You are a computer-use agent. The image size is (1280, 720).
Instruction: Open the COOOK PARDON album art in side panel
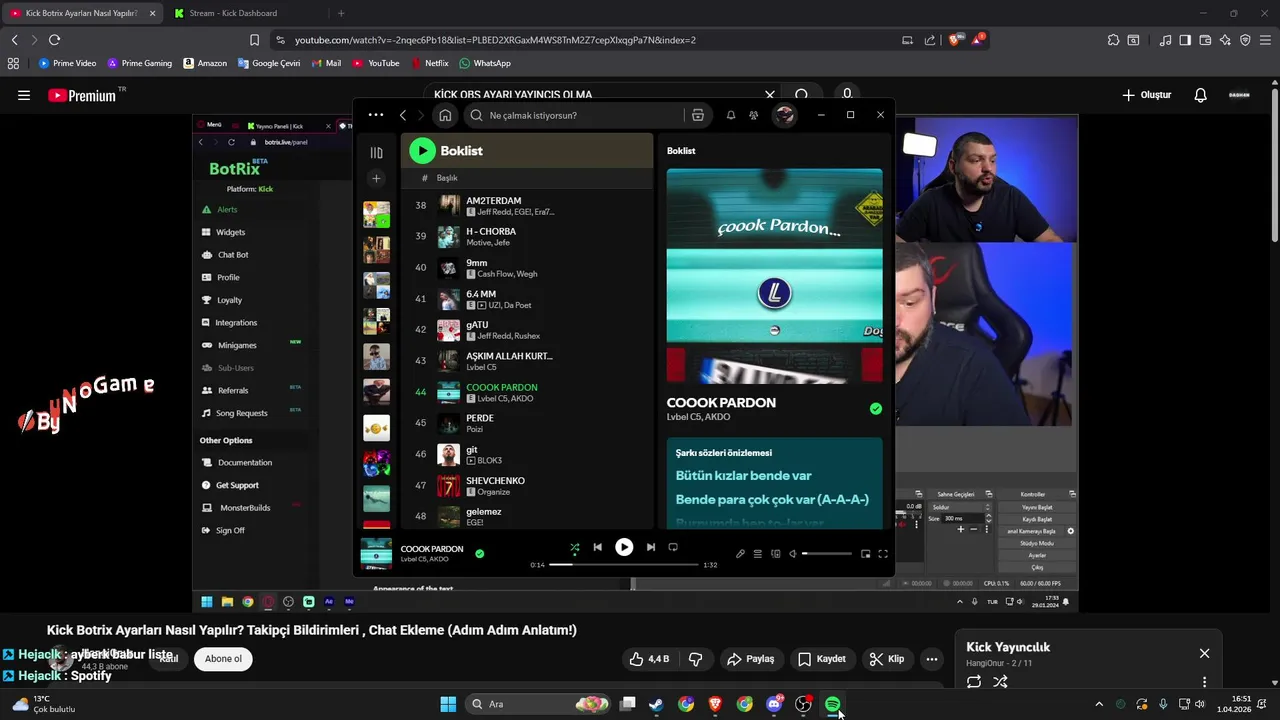[775, 276]
